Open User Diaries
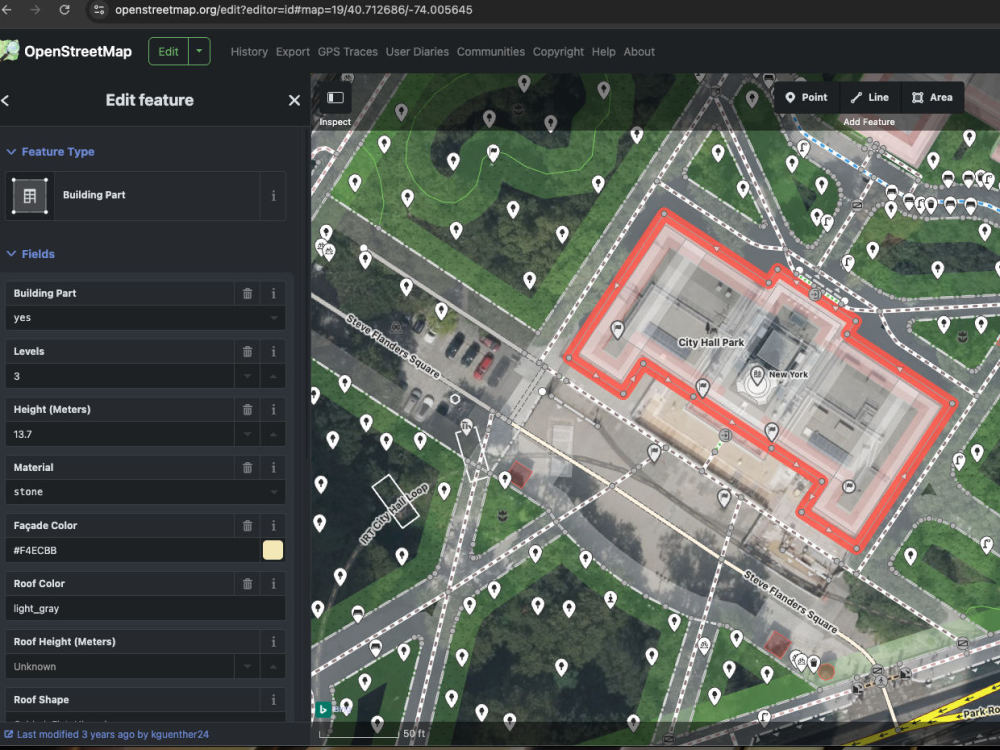1000x750 pixels. 417,52
